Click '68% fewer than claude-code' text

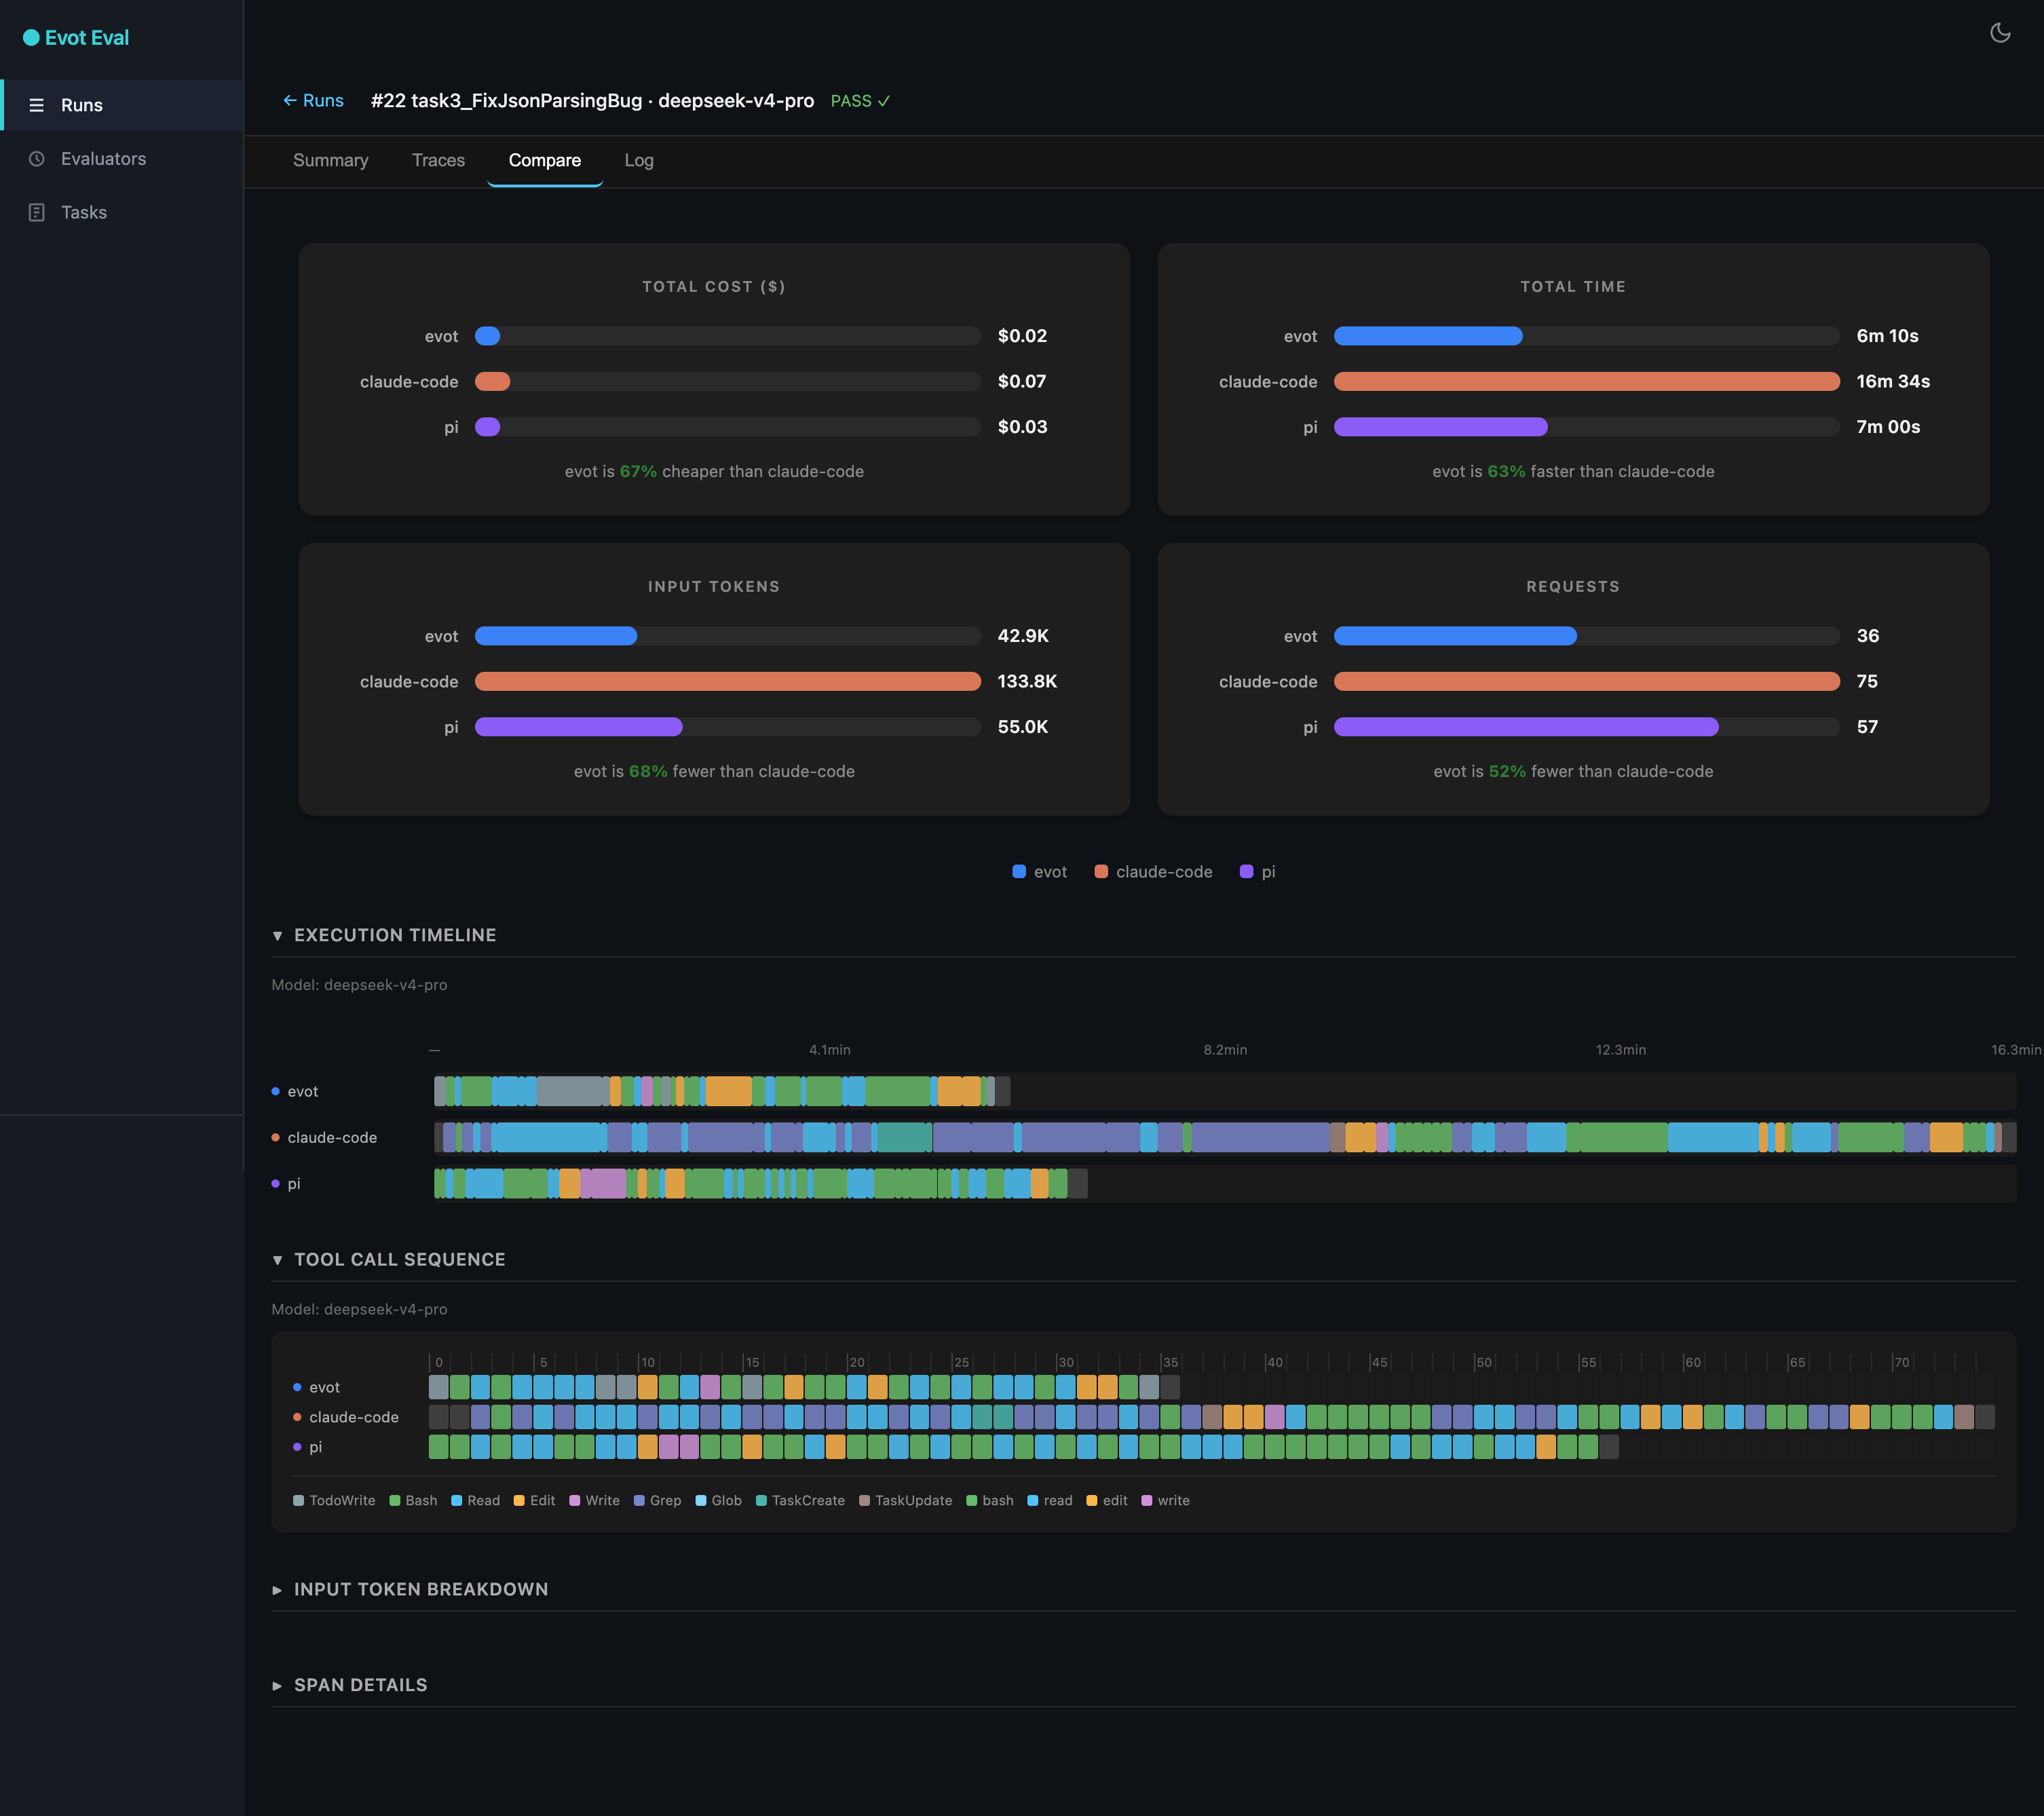(x=742, y=771)
